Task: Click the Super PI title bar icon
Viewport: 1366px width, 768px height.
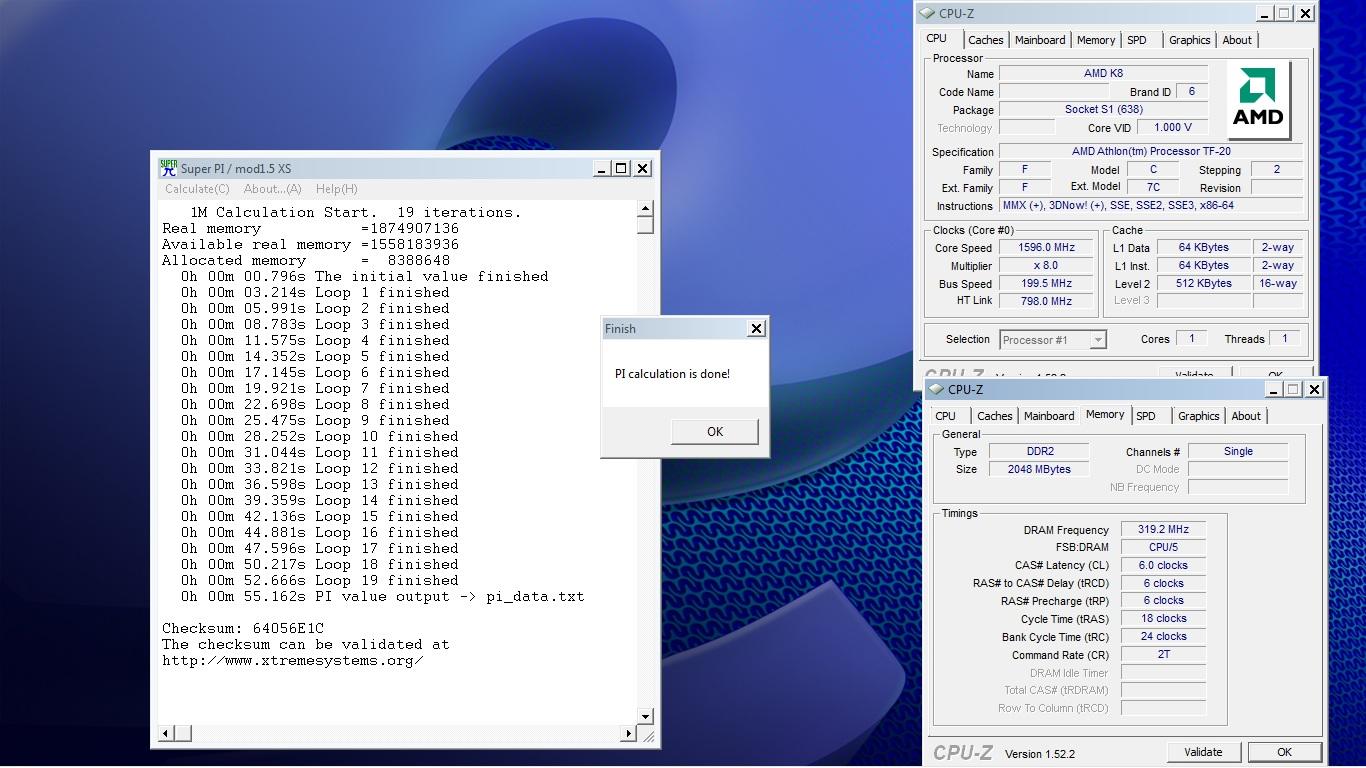Action: click(169, 168)
